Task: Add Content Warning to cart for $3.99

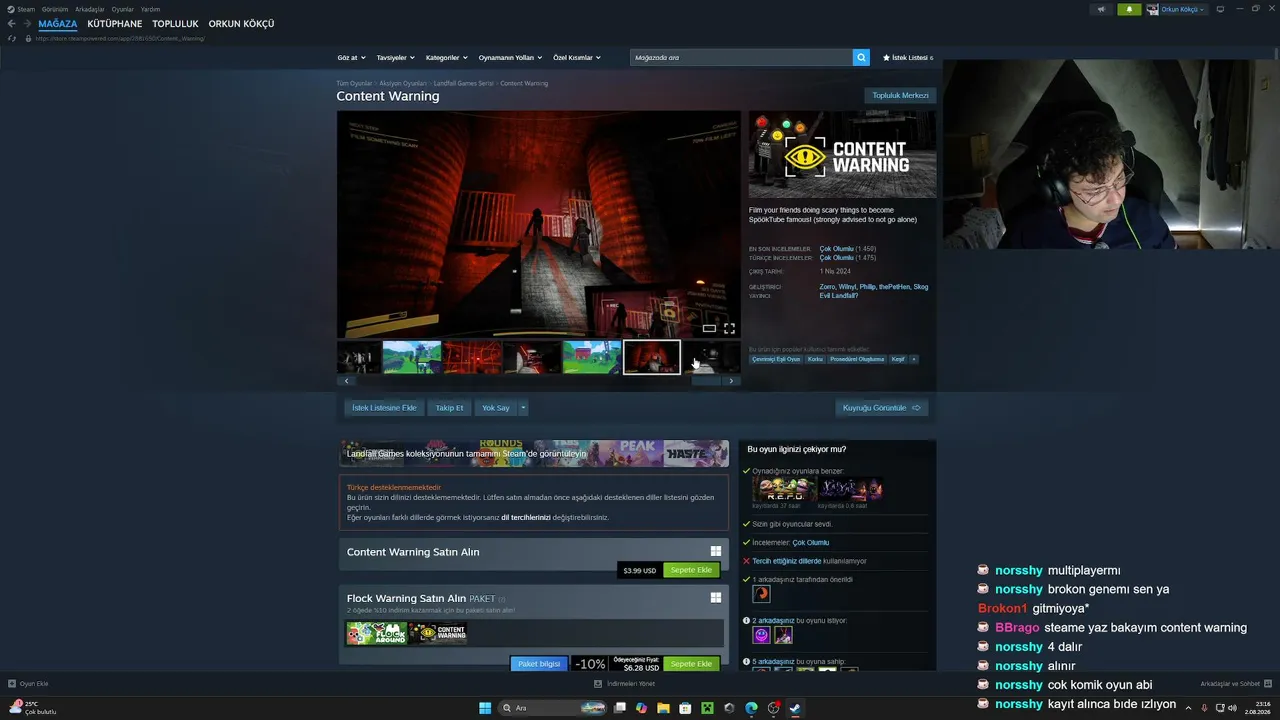Action: click(691, 570)
